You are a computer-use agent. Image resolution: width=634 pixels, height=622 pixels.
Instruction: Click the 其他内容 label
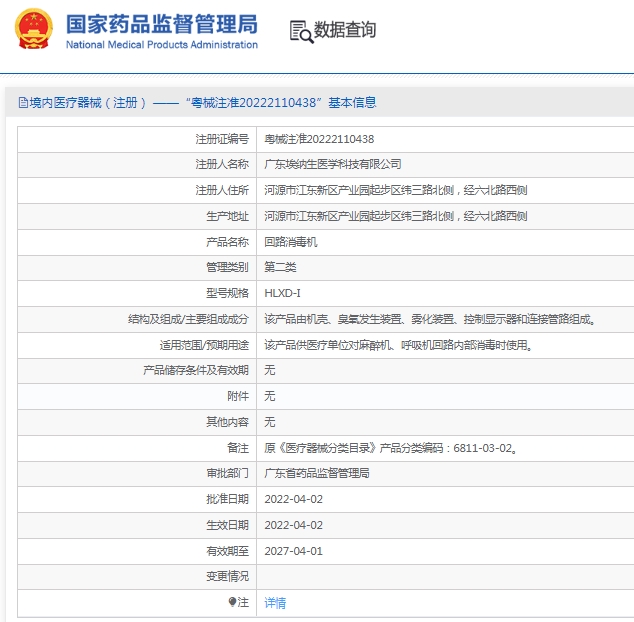point(227,422)
